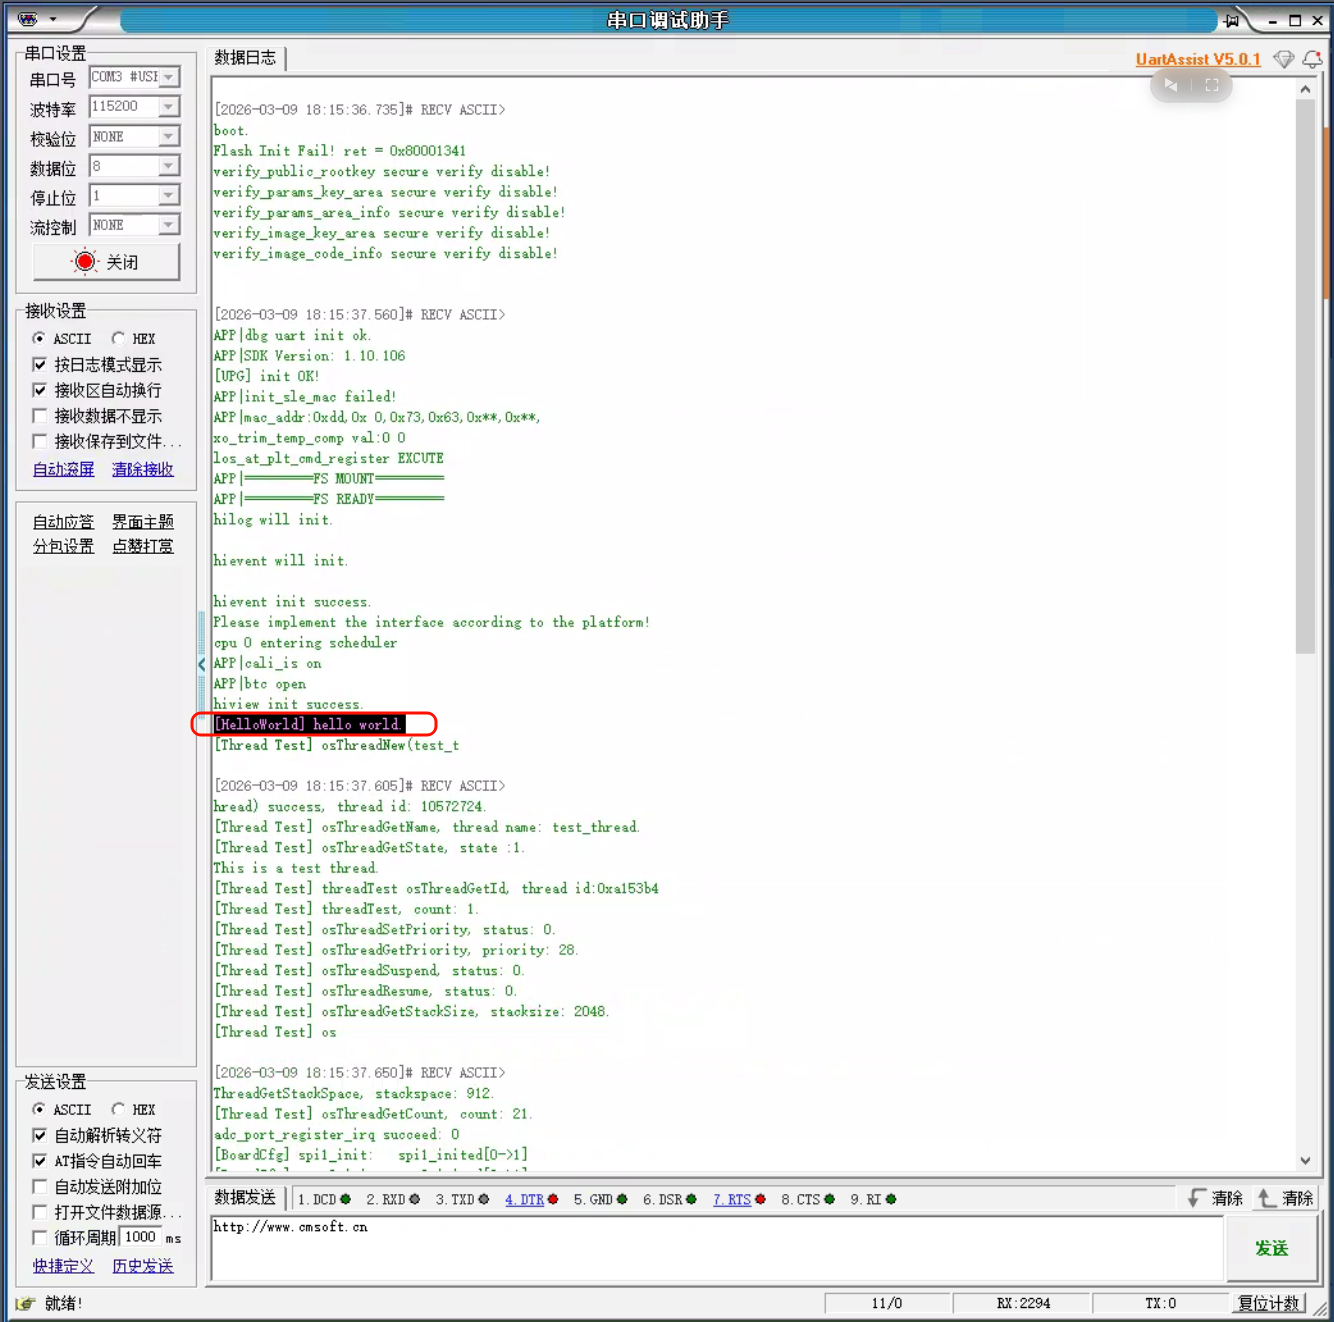Viewport: 1334px width, 1322px height.
Task: Click the log scrollbar down arrow
Action: tap(1305, 1160)
